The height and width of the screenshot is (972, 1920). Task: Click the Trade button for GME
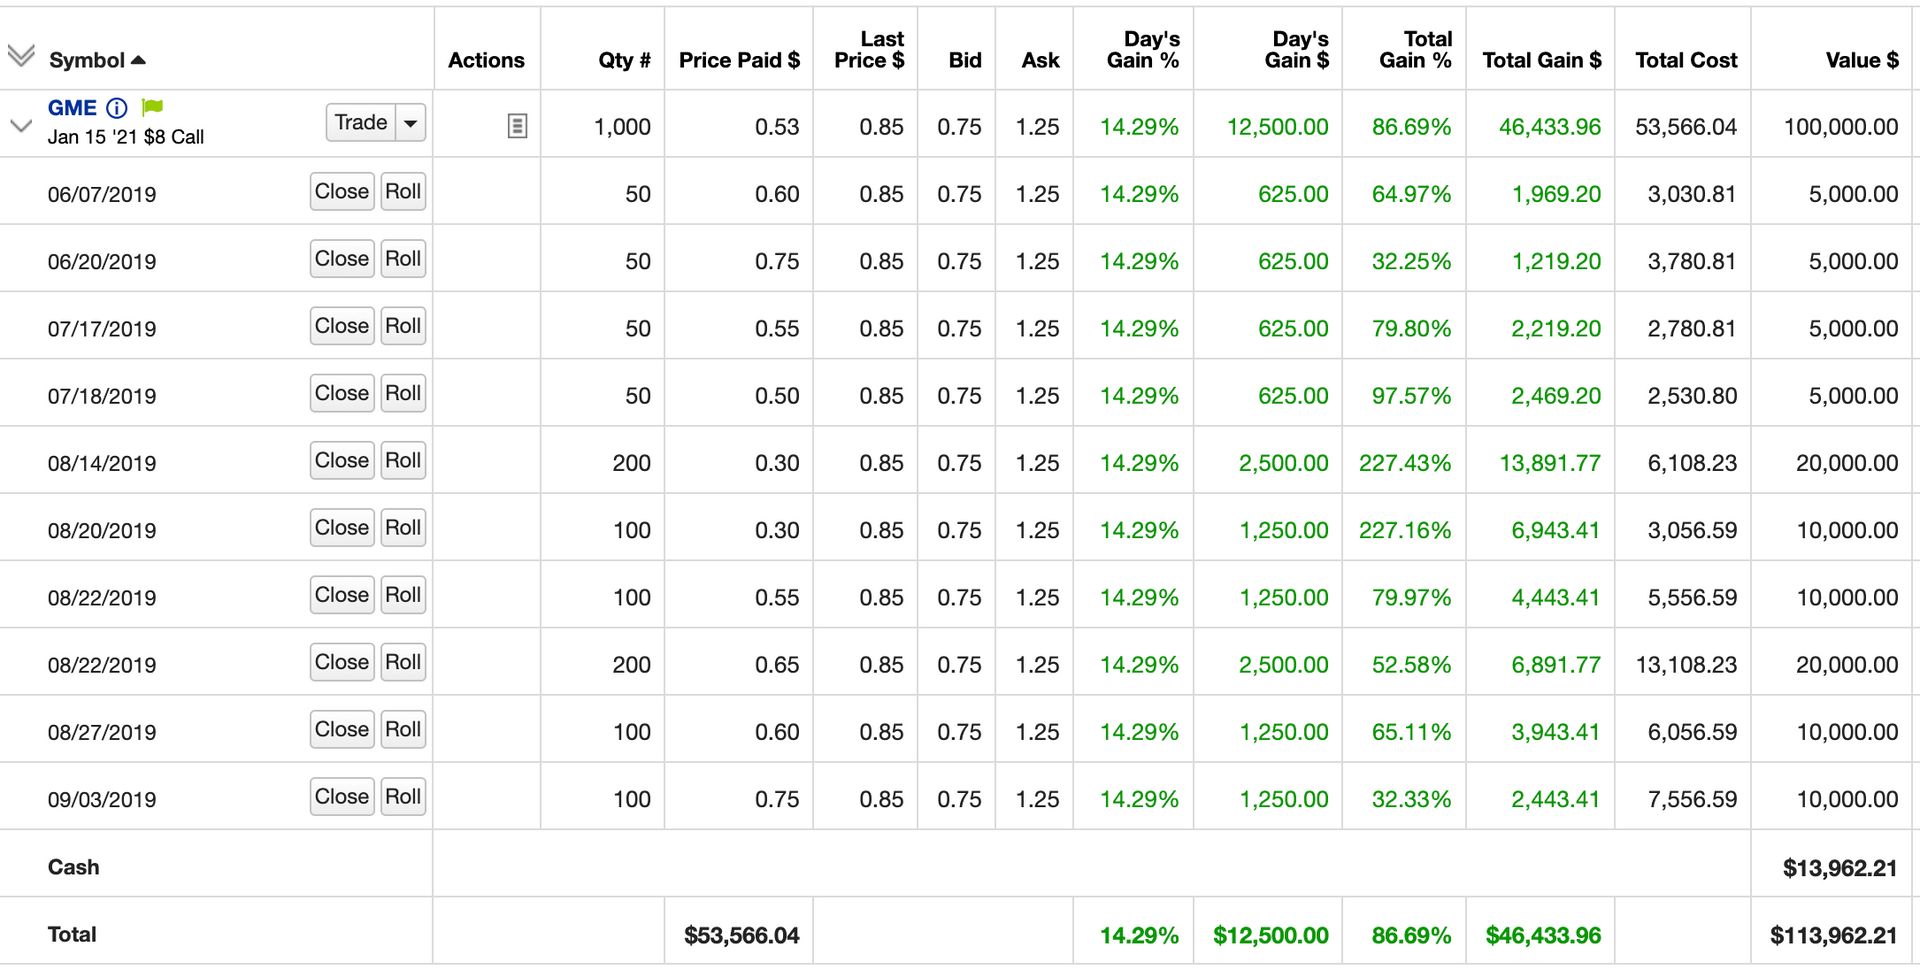(361, 123)
